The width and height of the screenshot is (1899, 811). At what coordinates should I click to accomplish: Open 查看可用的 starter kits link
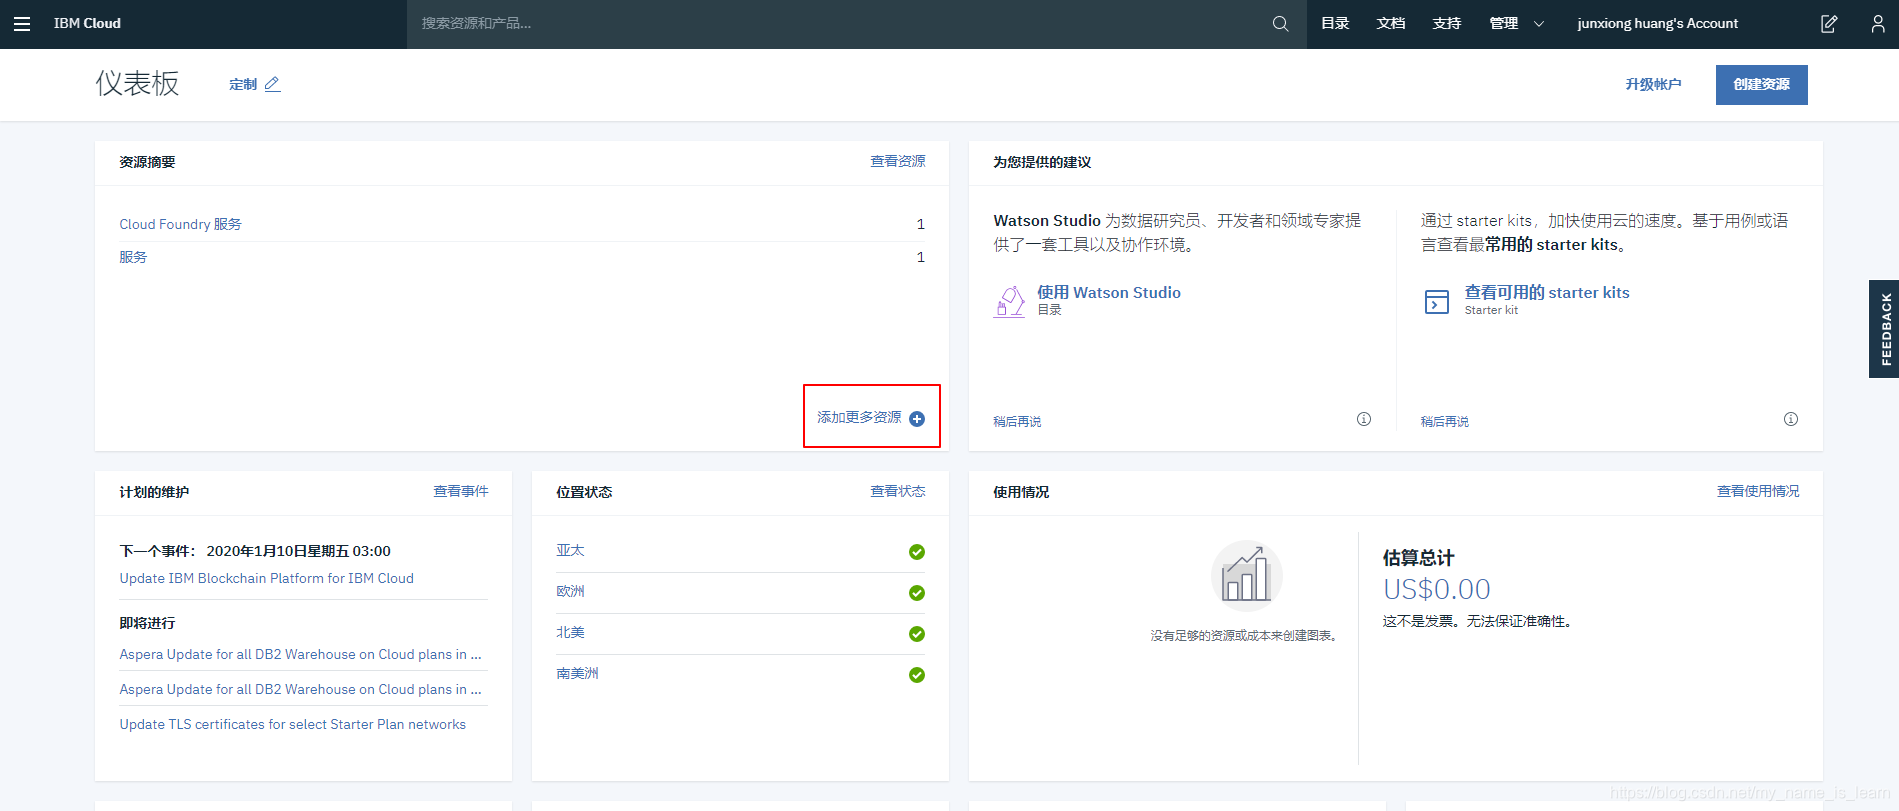click(1547, 292)
